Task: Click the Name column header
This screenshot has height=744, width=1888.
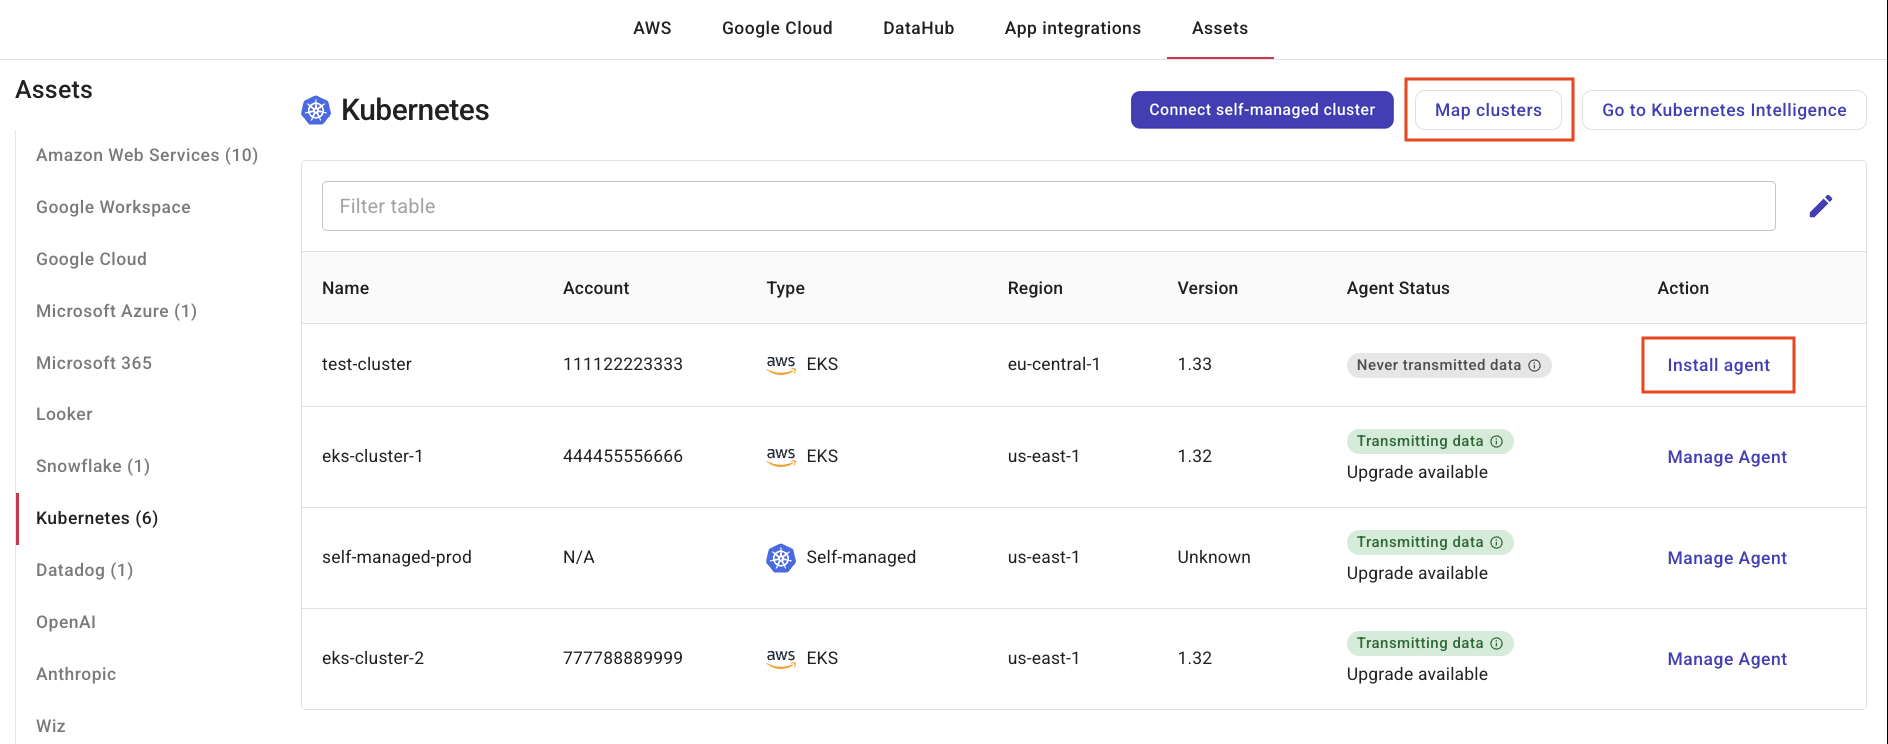Action: point(345,288)
